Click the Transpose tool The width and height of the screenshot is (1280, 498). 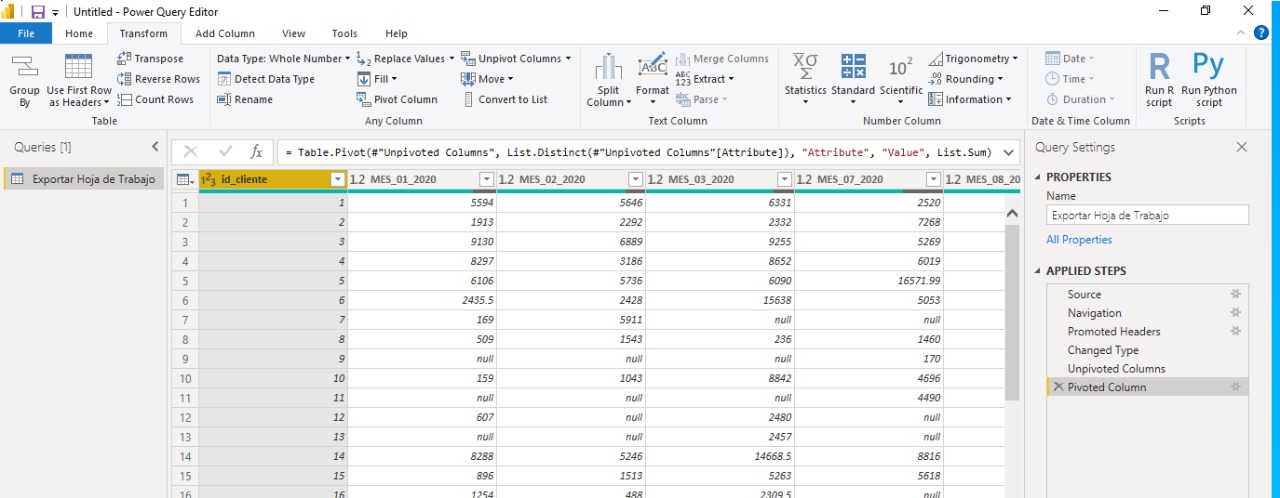pos(151,59)
